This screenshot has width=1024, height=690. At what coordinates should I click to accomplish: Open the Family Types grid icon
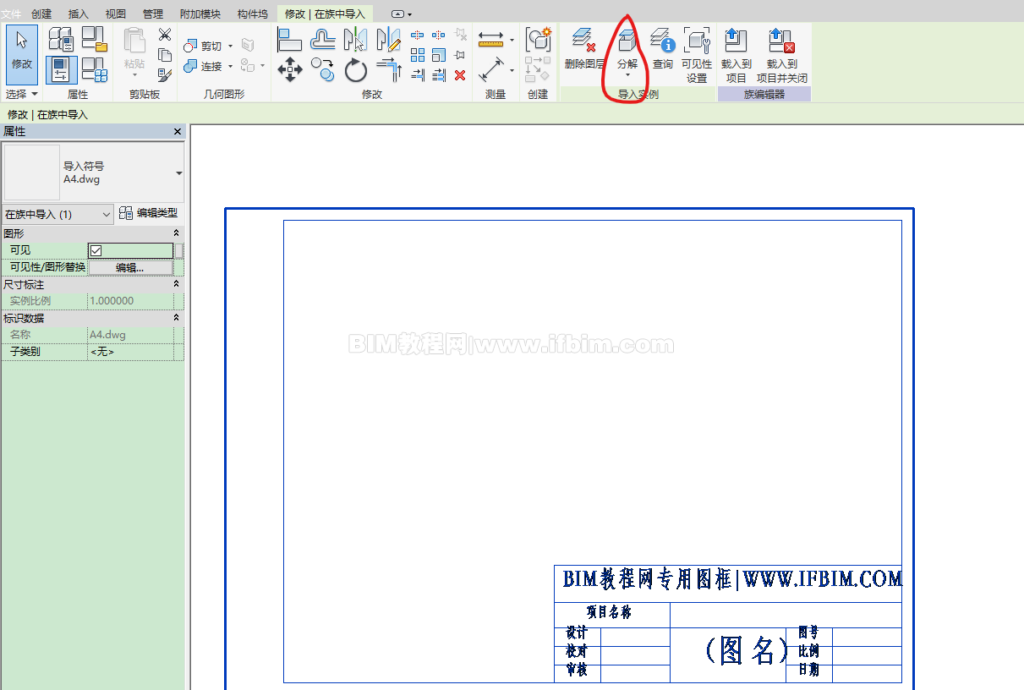pyautogui.click(x=95, y=70)
